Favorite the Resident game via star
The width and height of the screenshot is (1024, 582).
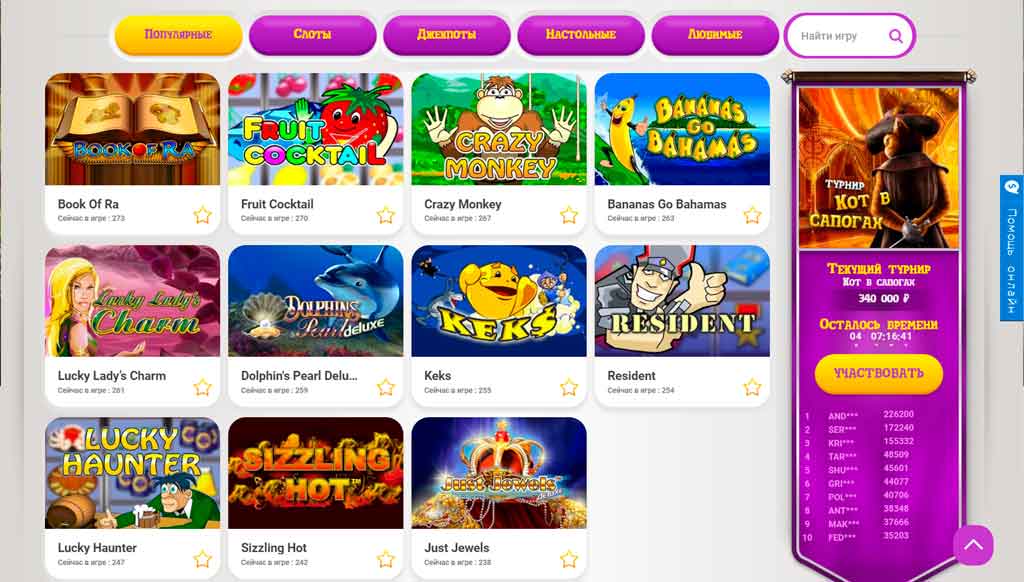pos(752,387)
